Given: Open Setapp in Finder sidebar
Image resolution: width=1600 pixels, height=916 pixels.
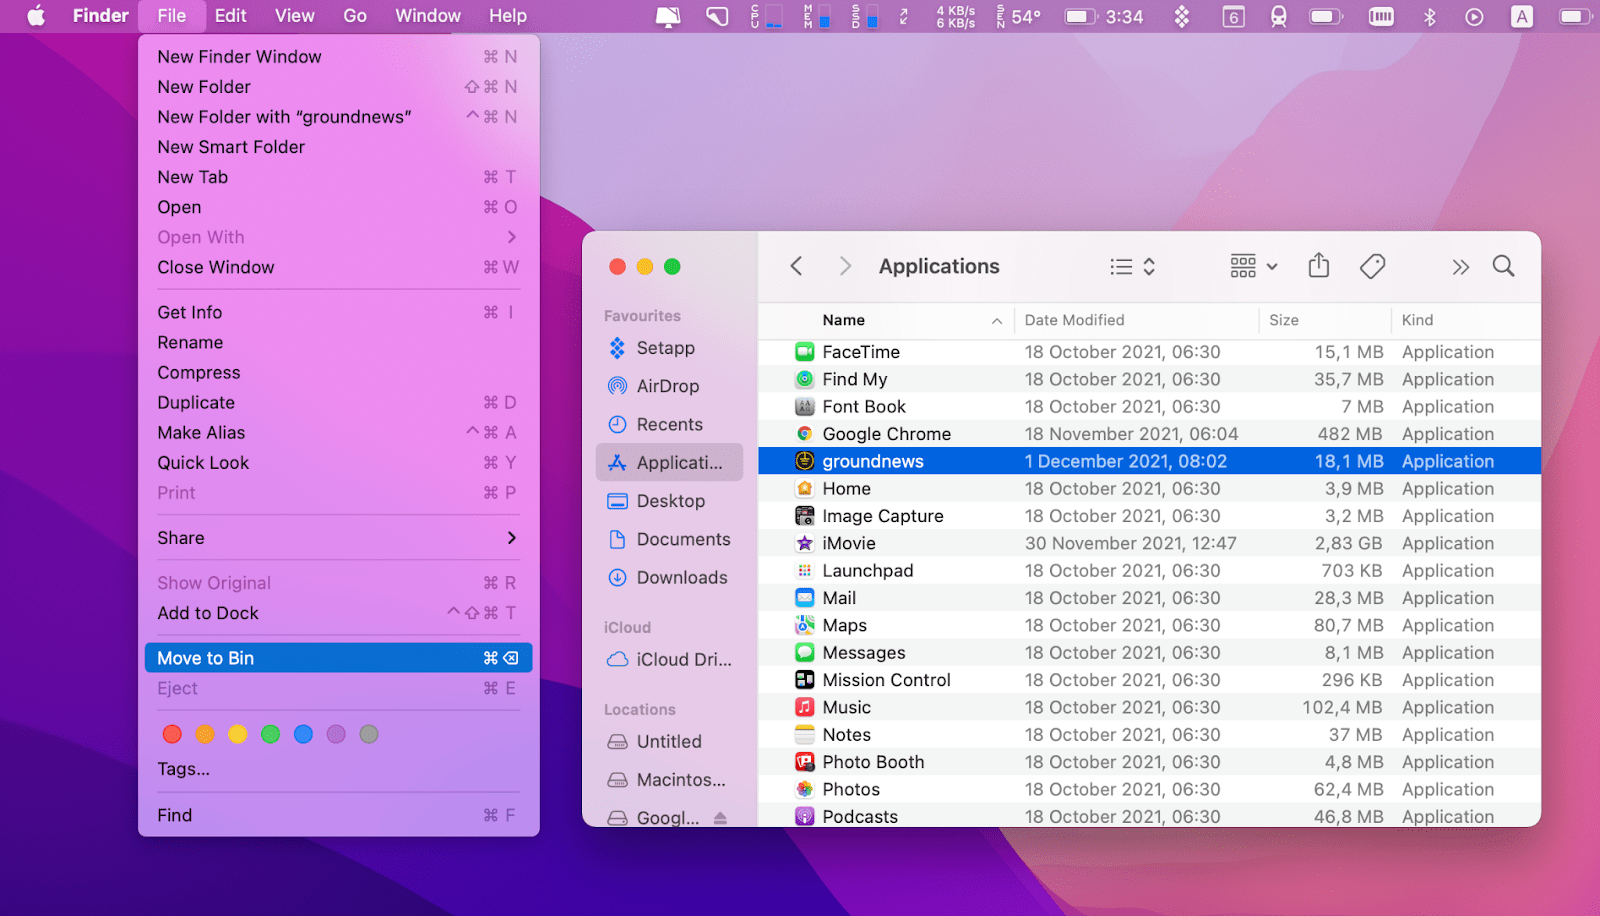Looking at the screenshot, I should pos(669,348).
